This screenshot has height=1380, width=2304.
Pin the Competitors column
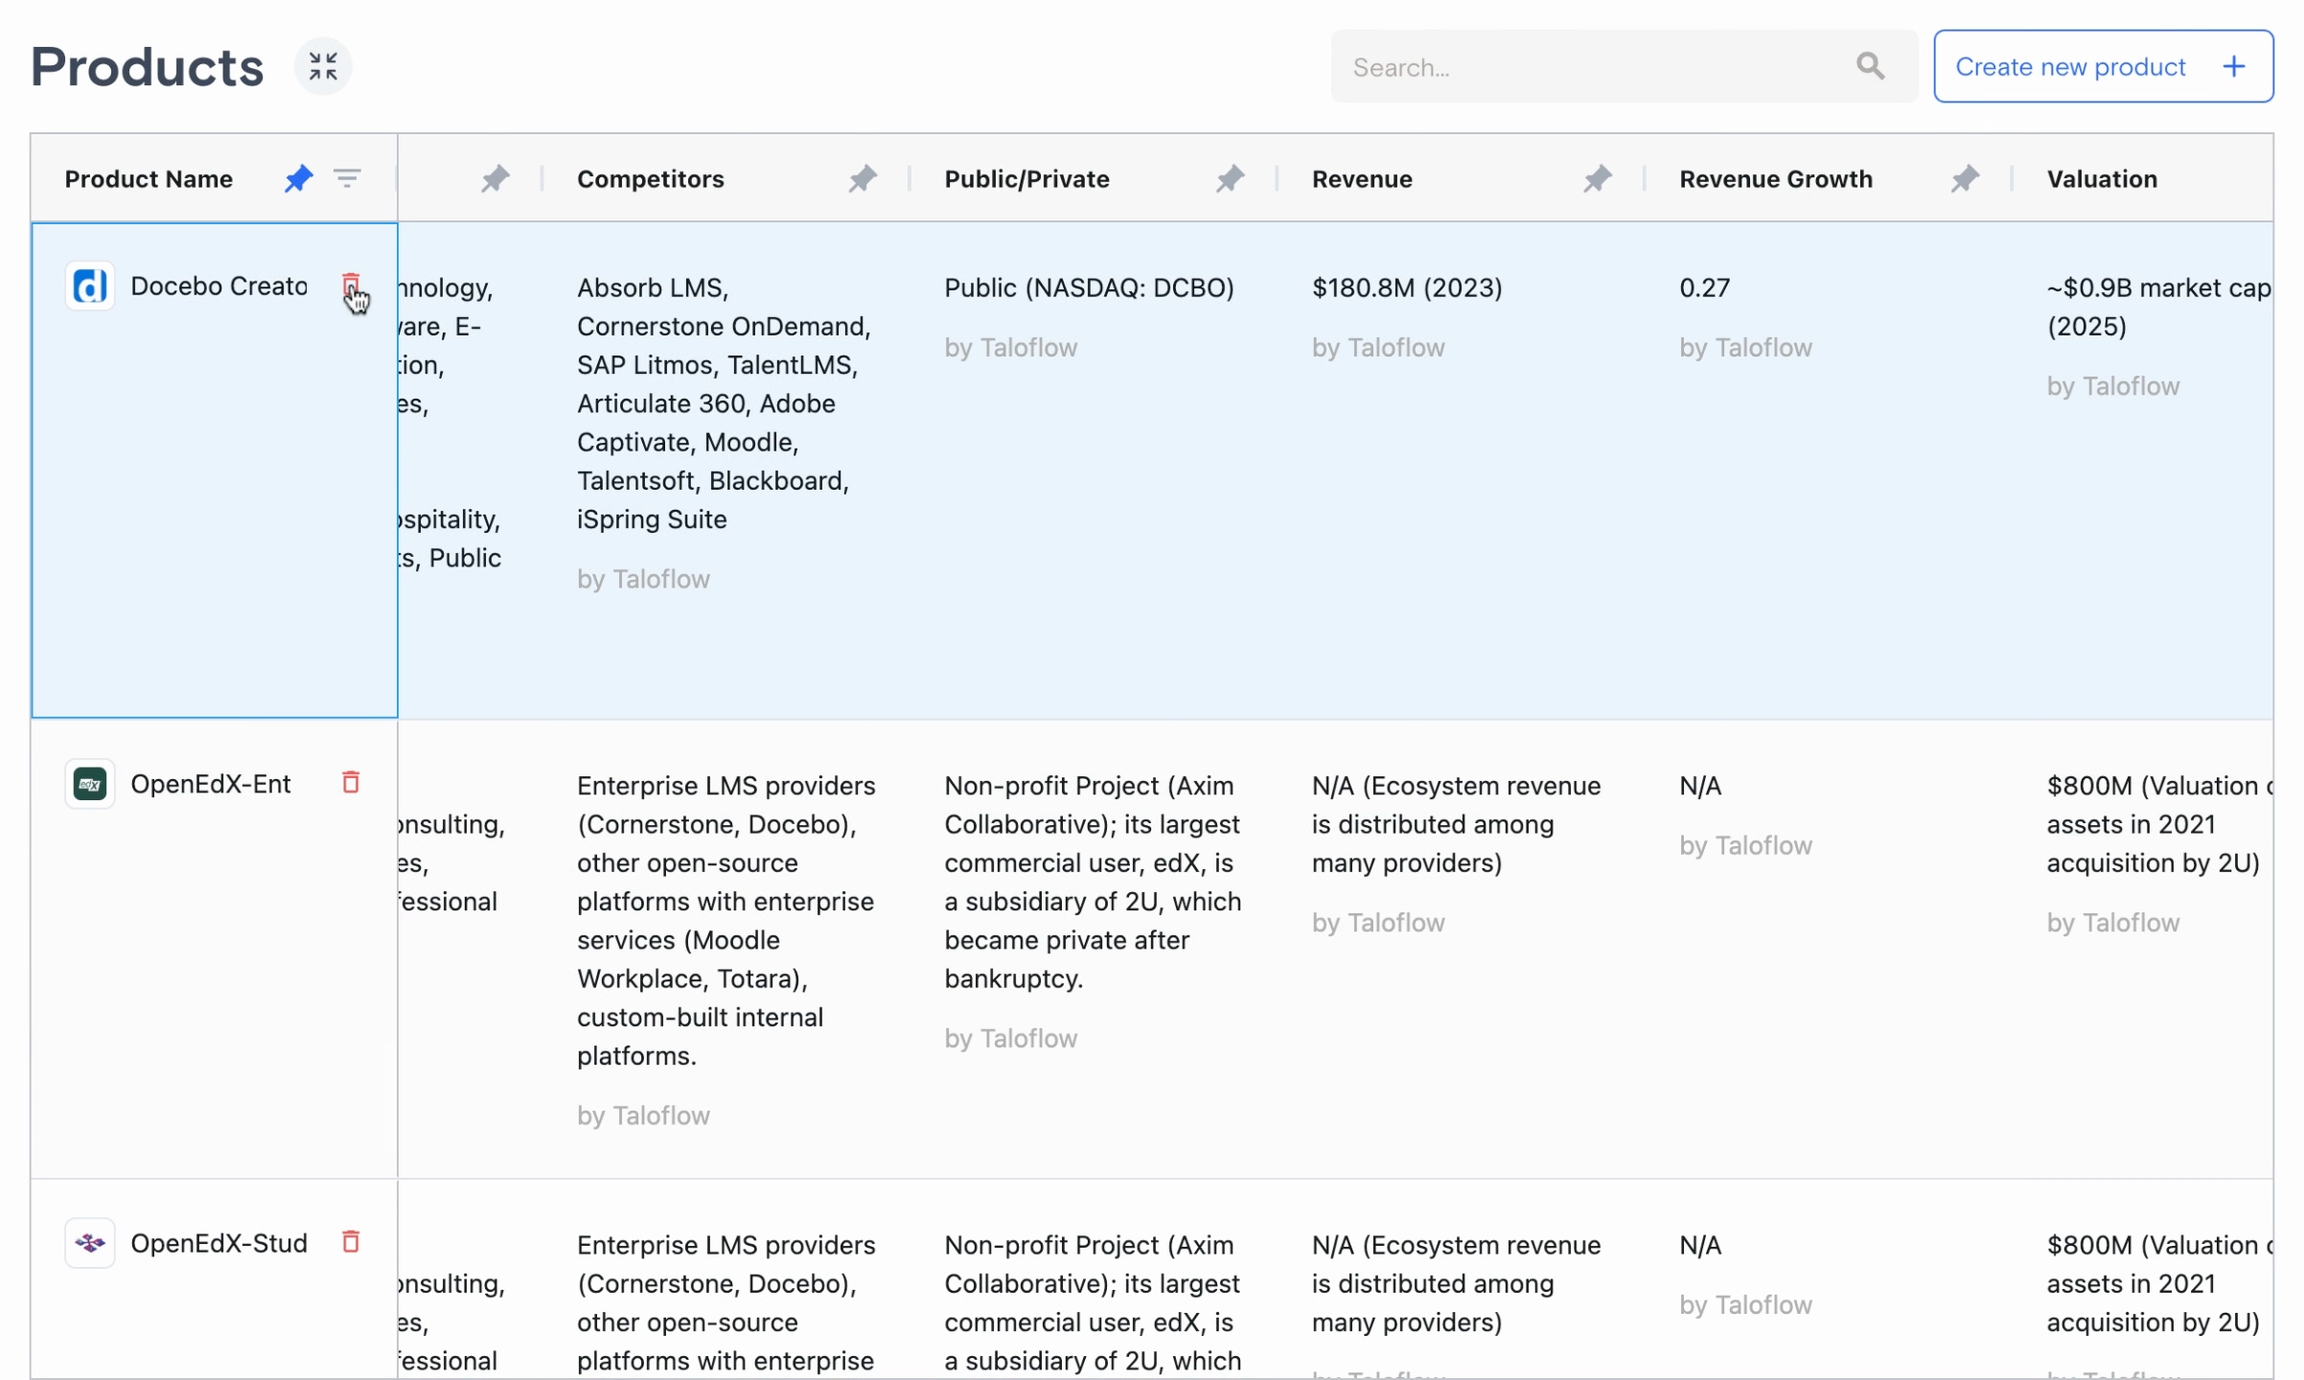click(x=862, y=179)
